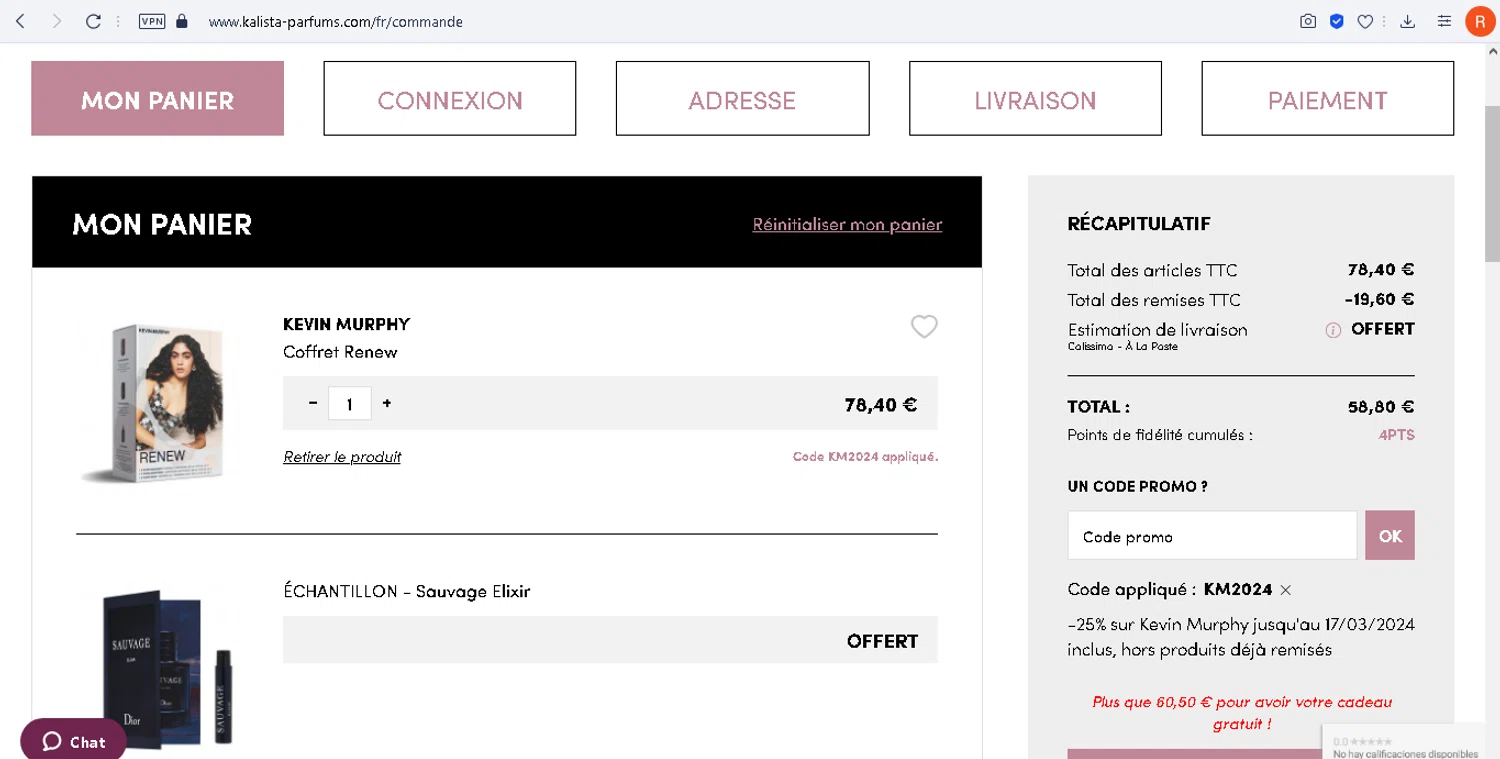
Task: Click ÉCHANTILLON - Sauvage Elixir text
Action: coord(406,591)
